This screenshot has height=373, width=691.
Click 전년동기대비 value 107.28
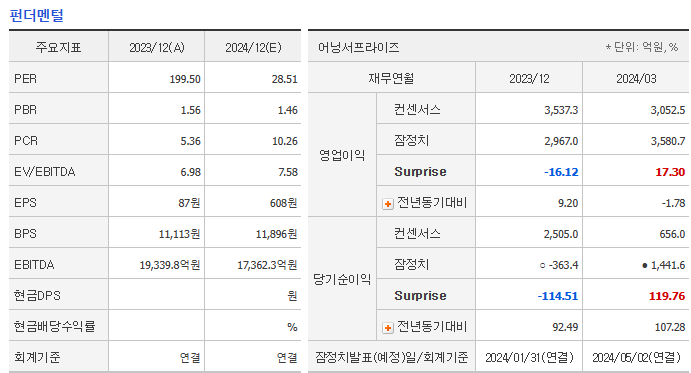[x=670, y=327]
